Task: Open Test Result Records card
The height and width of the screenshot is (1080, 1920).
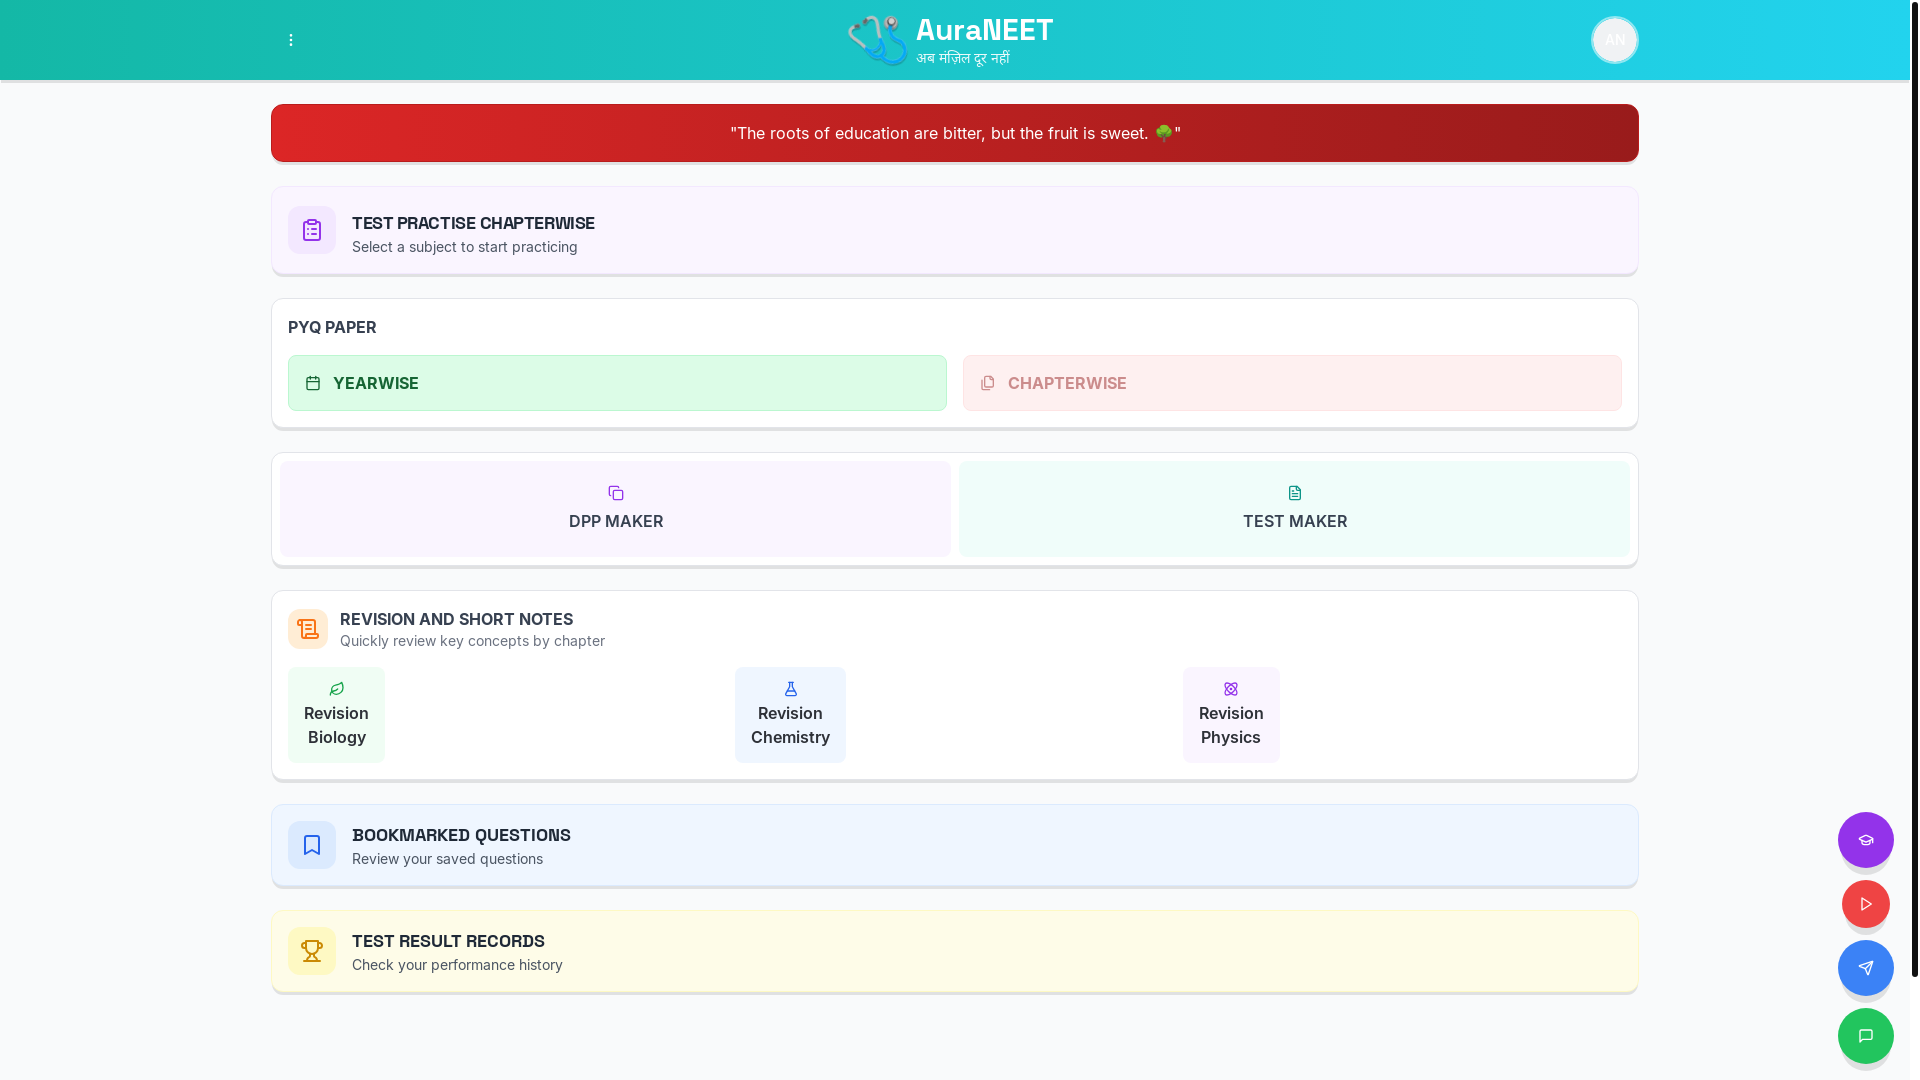Action: 955,951
